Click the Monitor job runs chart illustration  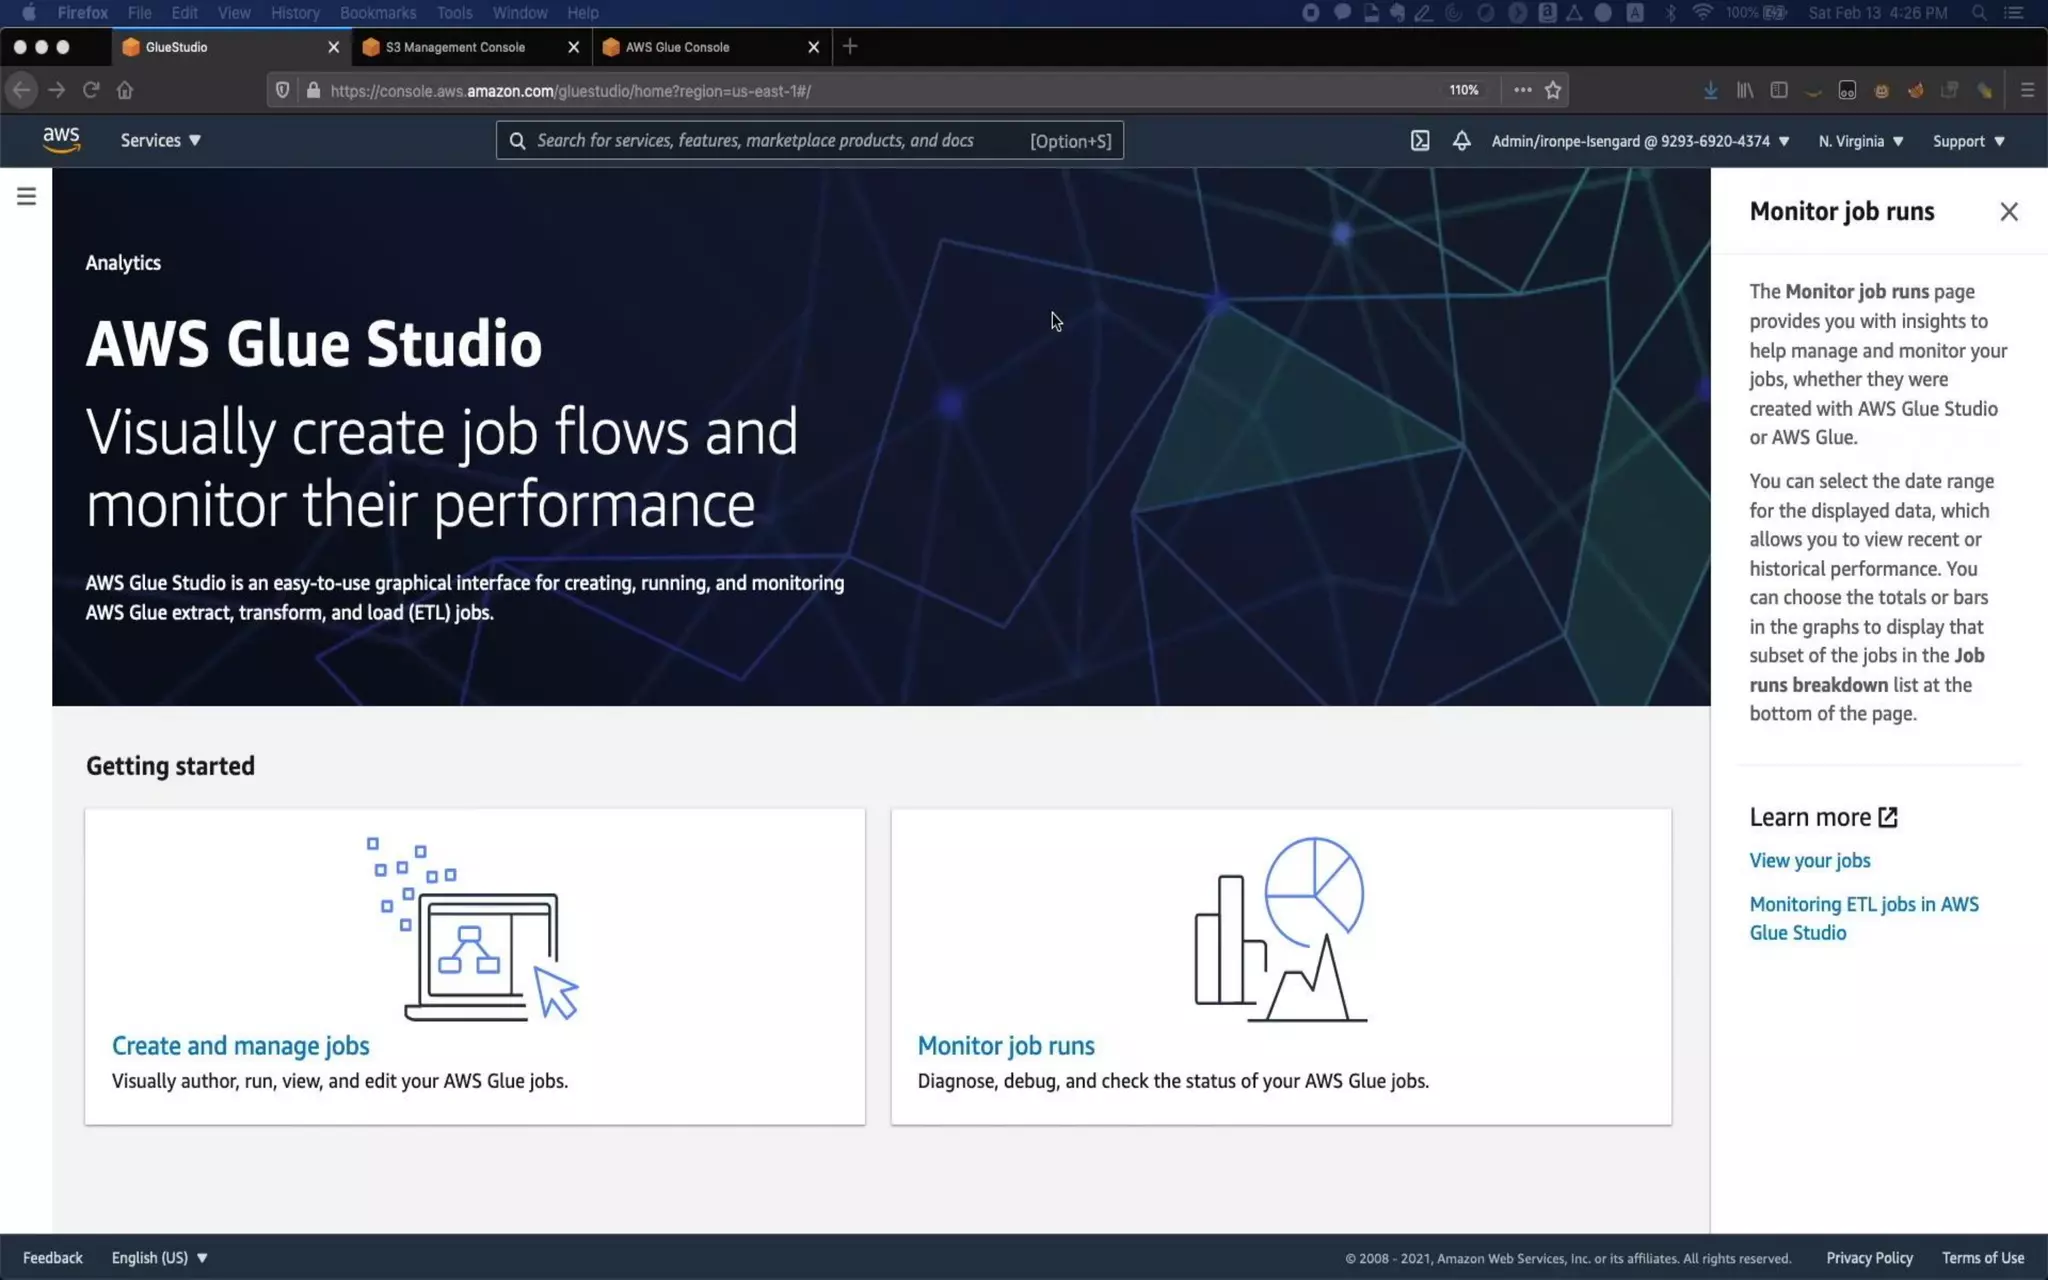1280,929
